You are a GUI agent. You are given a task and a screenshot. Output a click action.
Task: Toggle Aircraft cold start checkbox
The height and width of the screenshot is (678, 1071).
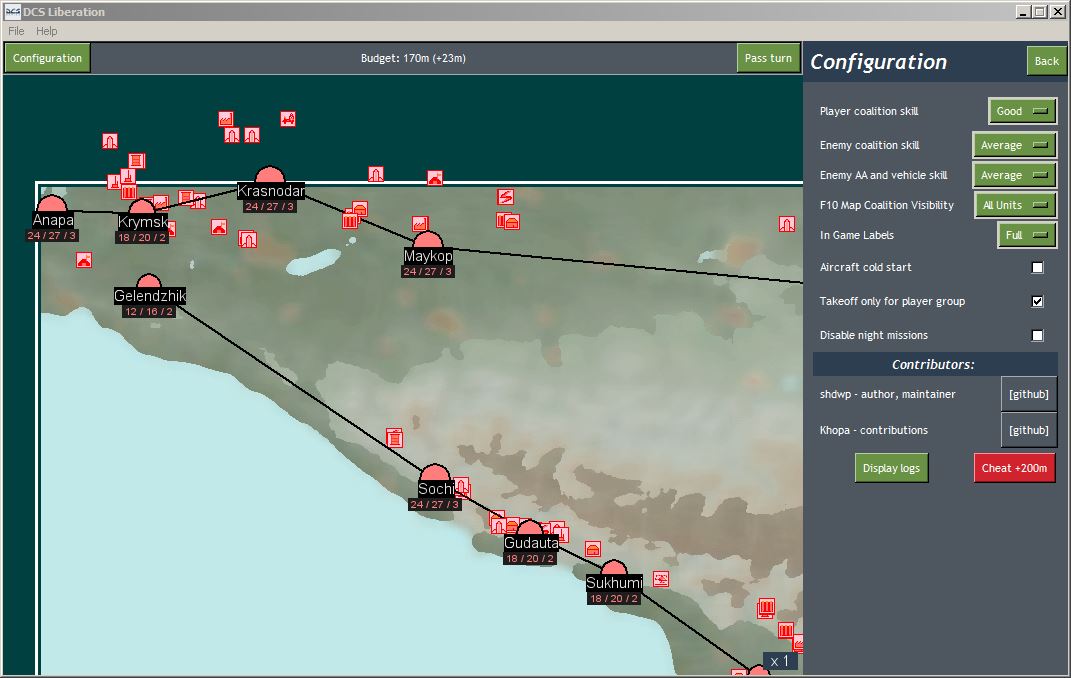point(1037,267)
